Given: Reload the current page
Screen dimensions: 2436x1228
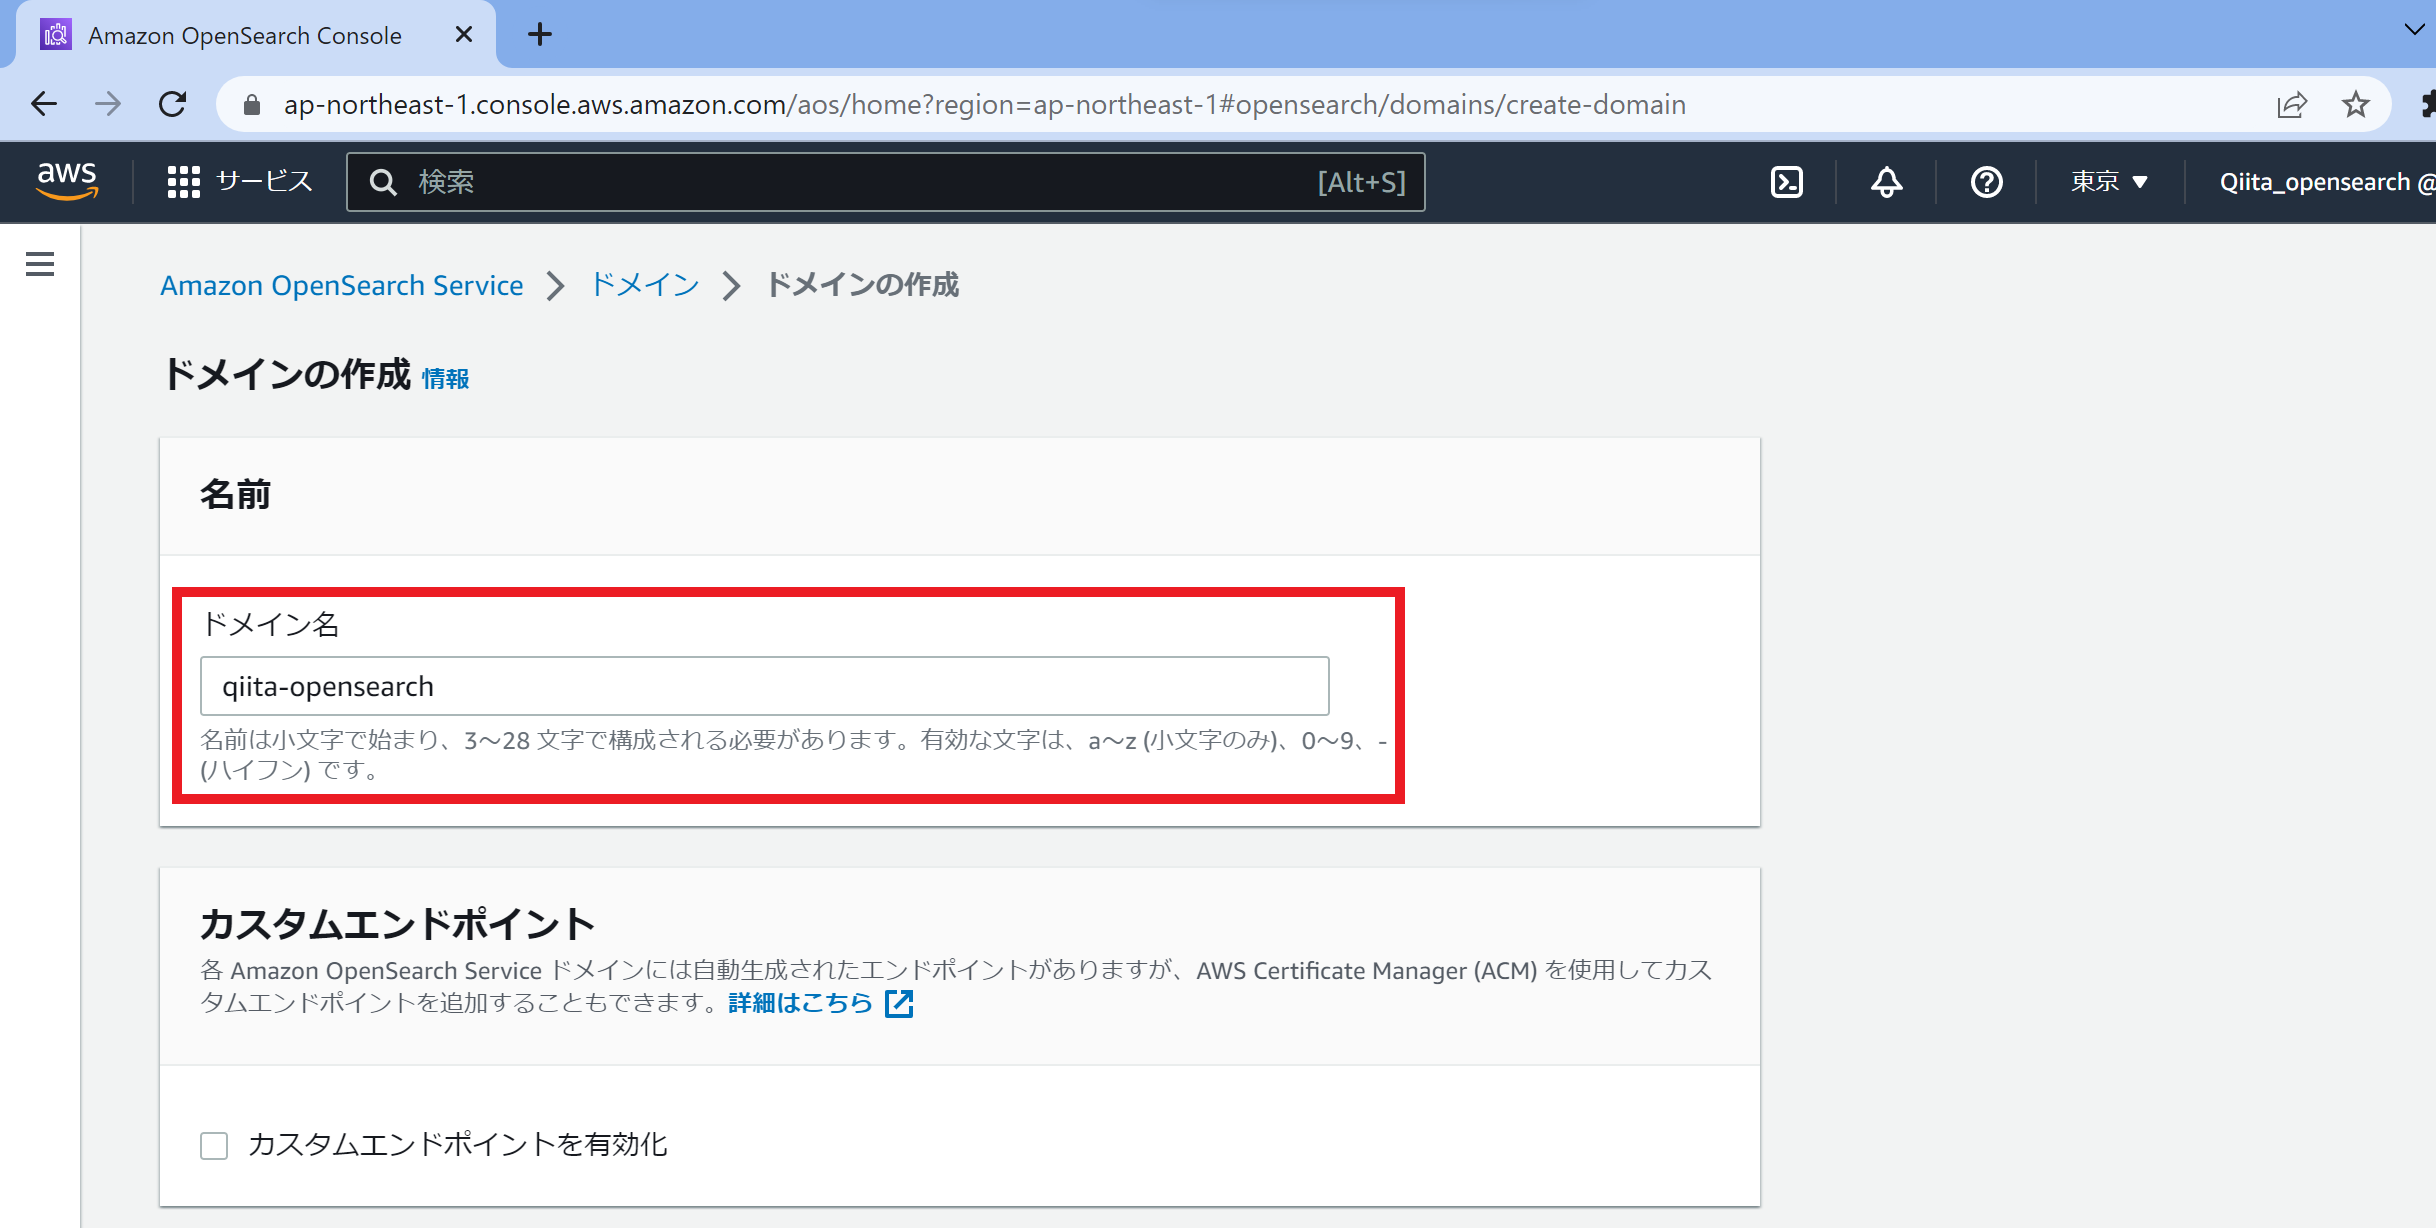Looking at the screenshot, I should (172, 104).
